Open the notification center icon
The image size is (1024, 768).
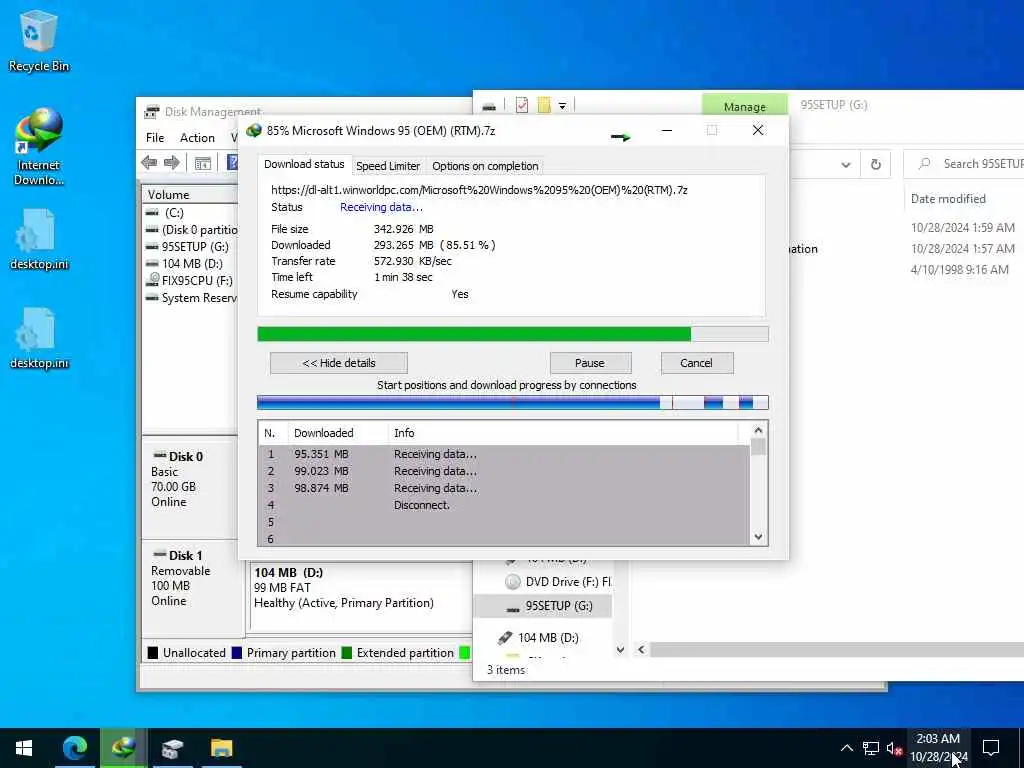[x=991, y=748]
